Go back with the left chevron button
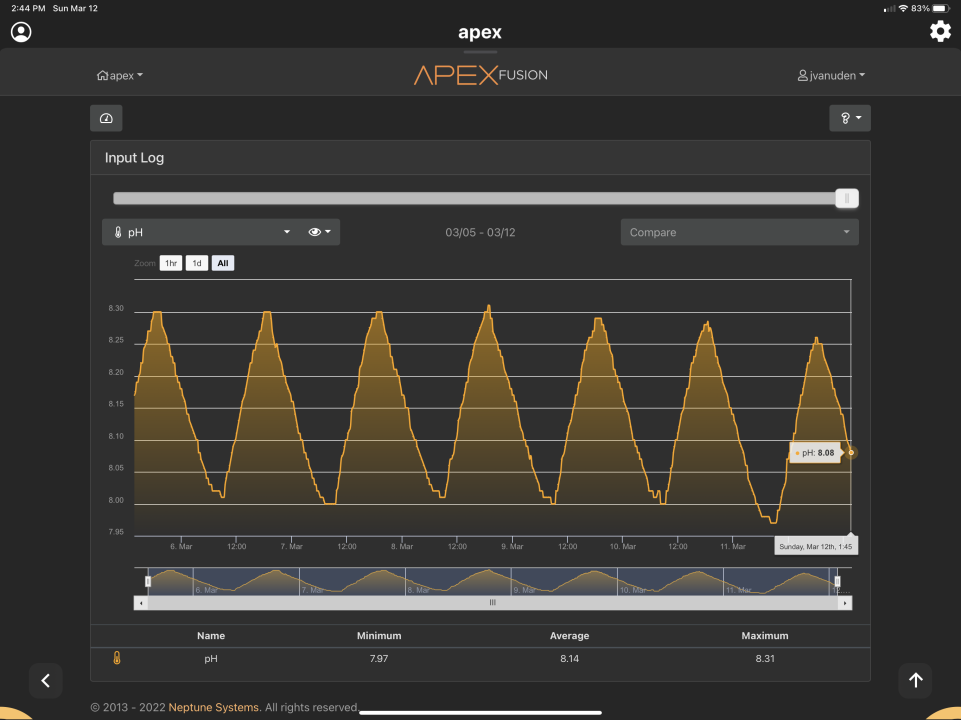The height and width of the screenshot is (720, 961). (46, 680)
